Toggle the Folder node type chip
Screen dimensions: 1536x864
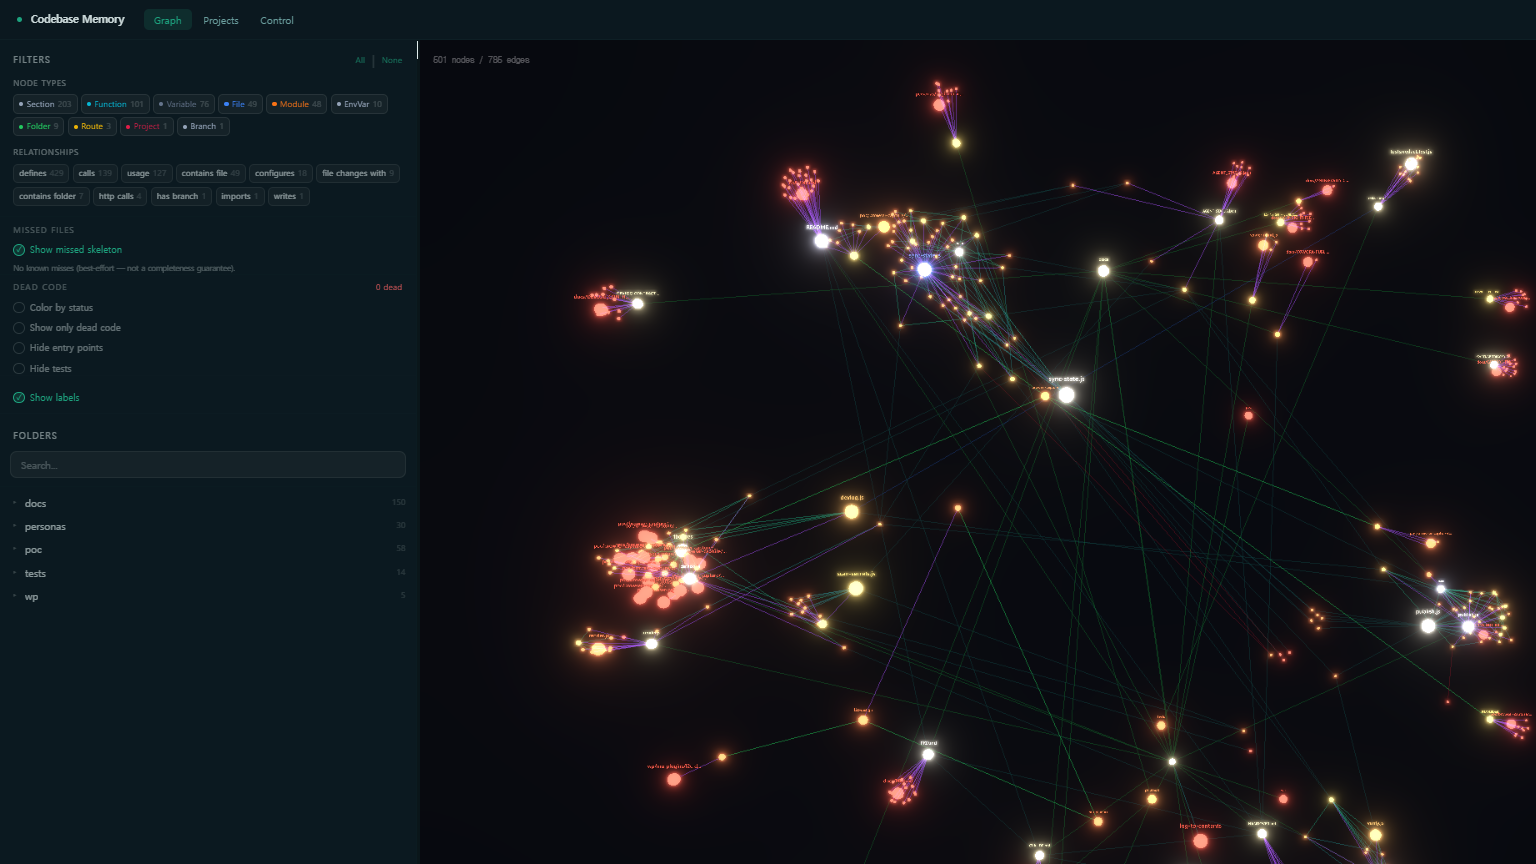[x=38, y=126]
